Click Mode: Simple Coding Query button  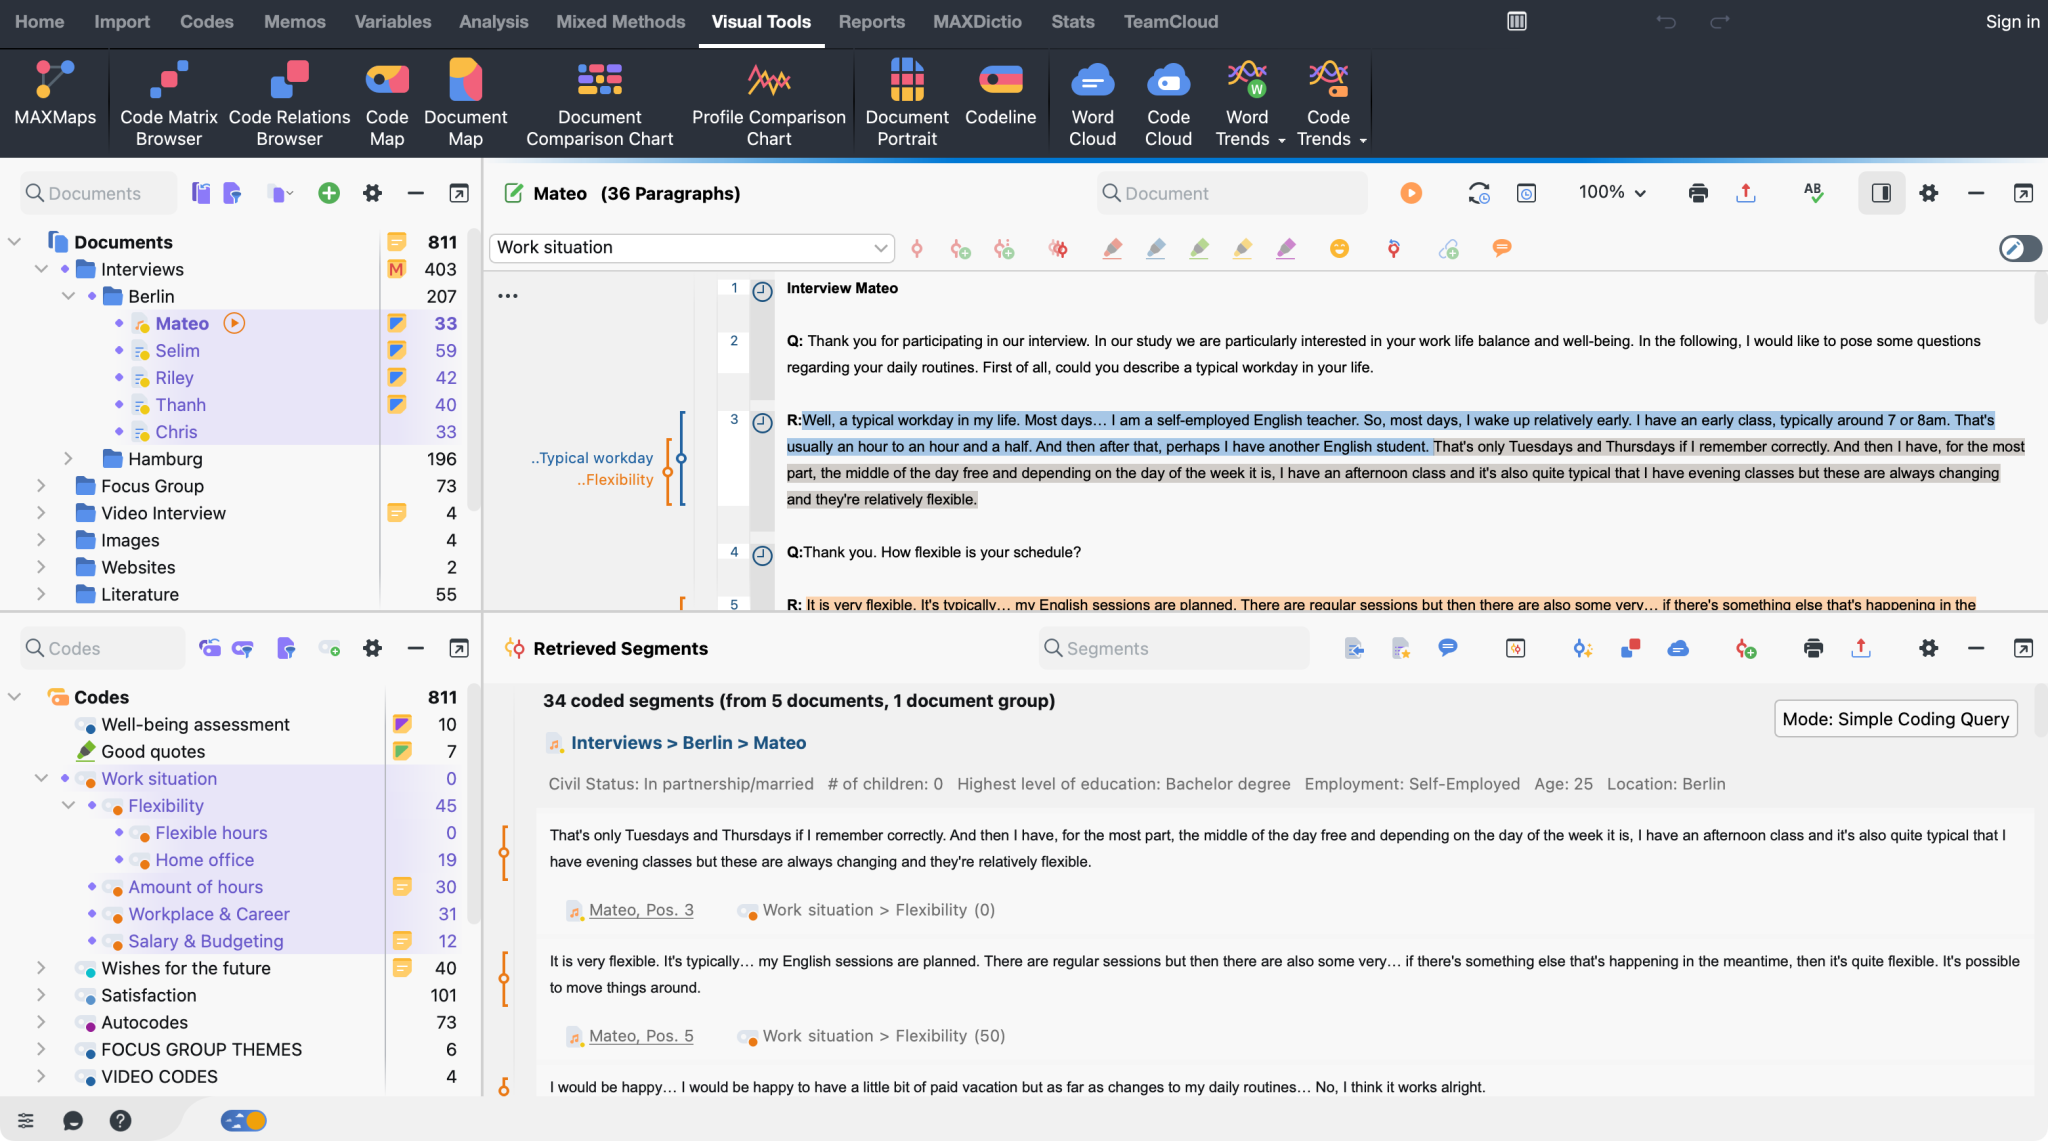tap(1895, 719)
